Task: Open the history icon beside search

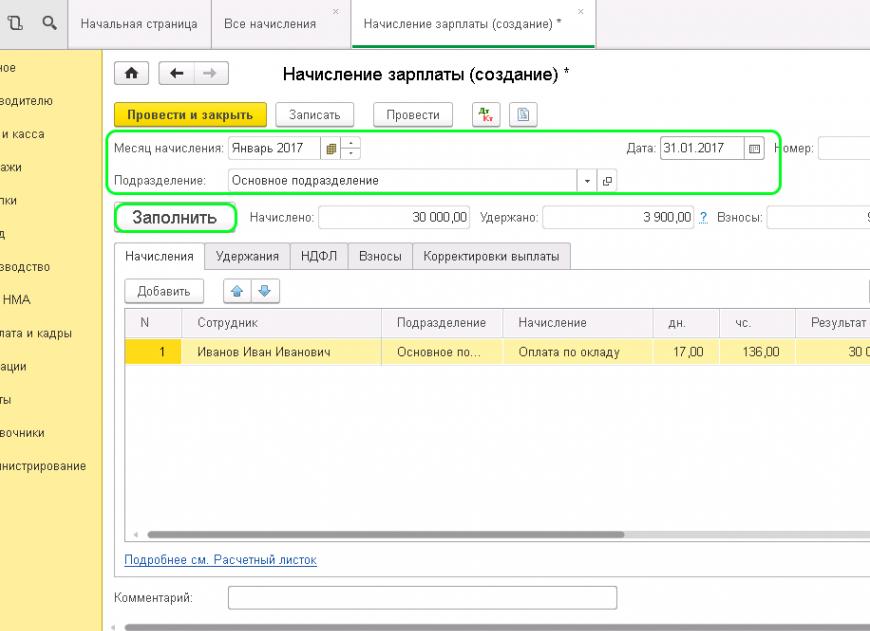Action: click(x=15, y=23)
